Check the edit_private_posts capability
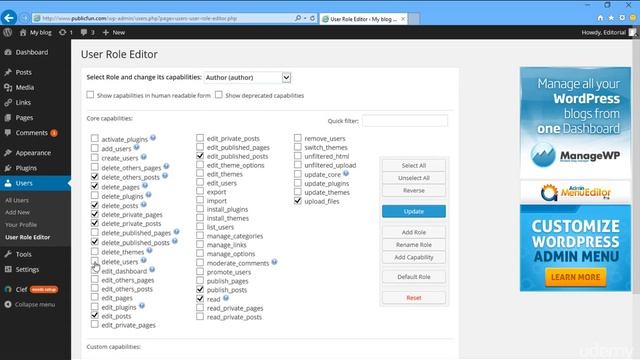This screenshot has width=640, height=360. coord(200,138)
